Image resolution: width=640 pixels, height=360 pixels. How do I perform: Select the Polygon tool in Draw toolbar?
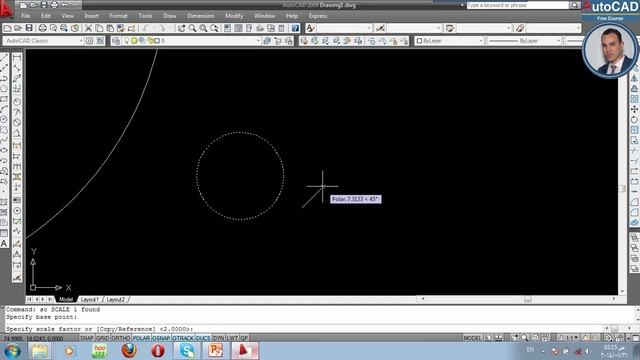tap(4, 88)
